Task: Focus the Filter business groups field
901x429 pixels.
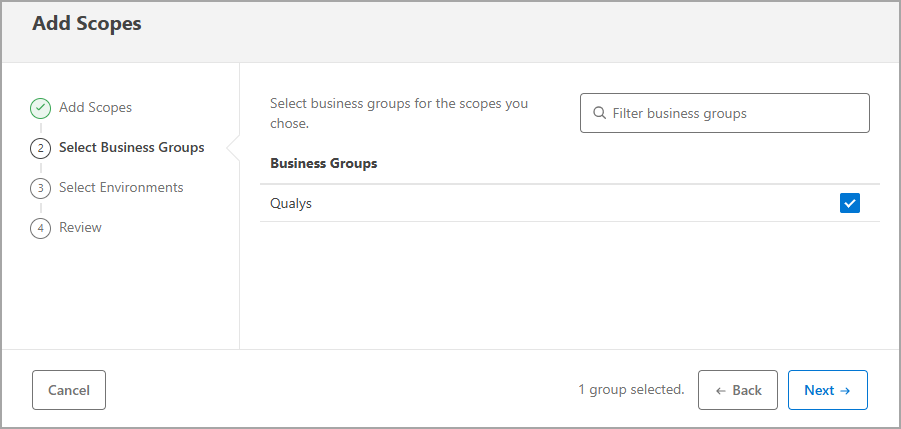Action: click(x=735, y=114)
